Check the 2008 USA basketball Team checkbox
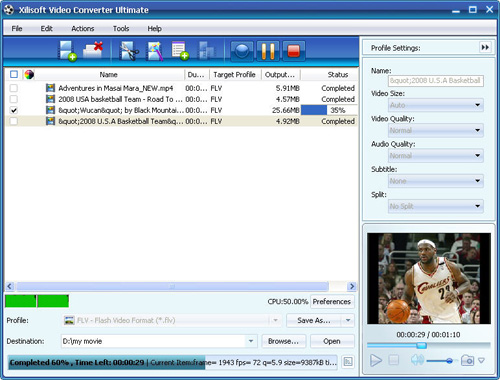This screenshot has height=380, width=500. (14, 99)
